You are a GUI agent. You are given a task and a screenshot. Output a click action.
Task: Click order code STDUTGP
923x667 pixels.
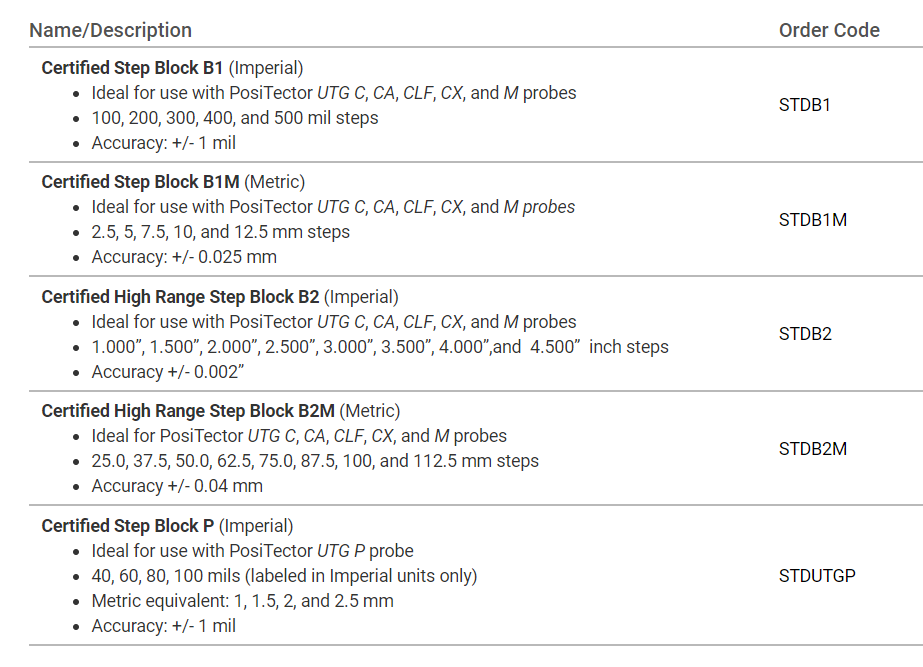tap(817, 576)
